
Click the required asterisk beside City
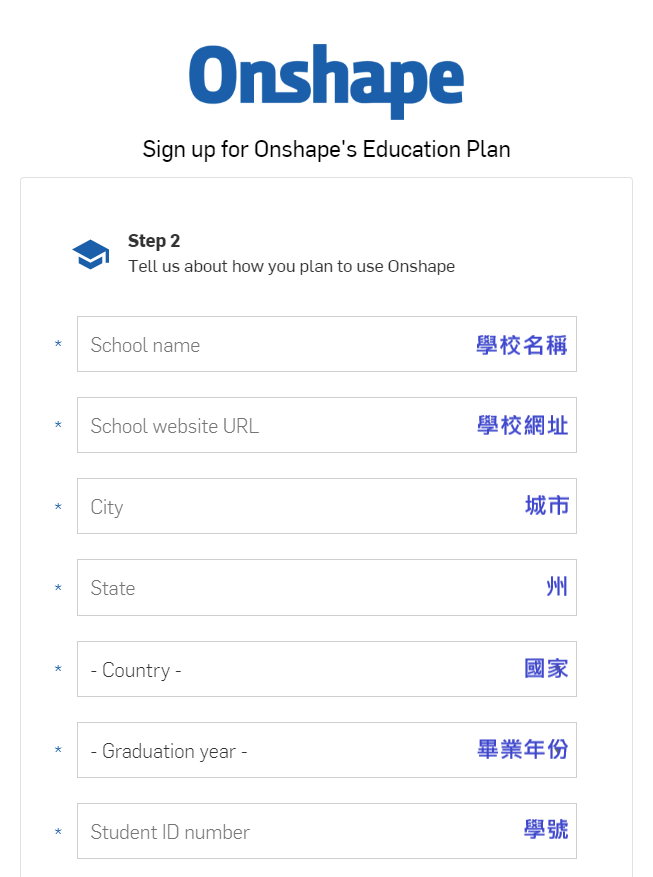coord(58,507)
